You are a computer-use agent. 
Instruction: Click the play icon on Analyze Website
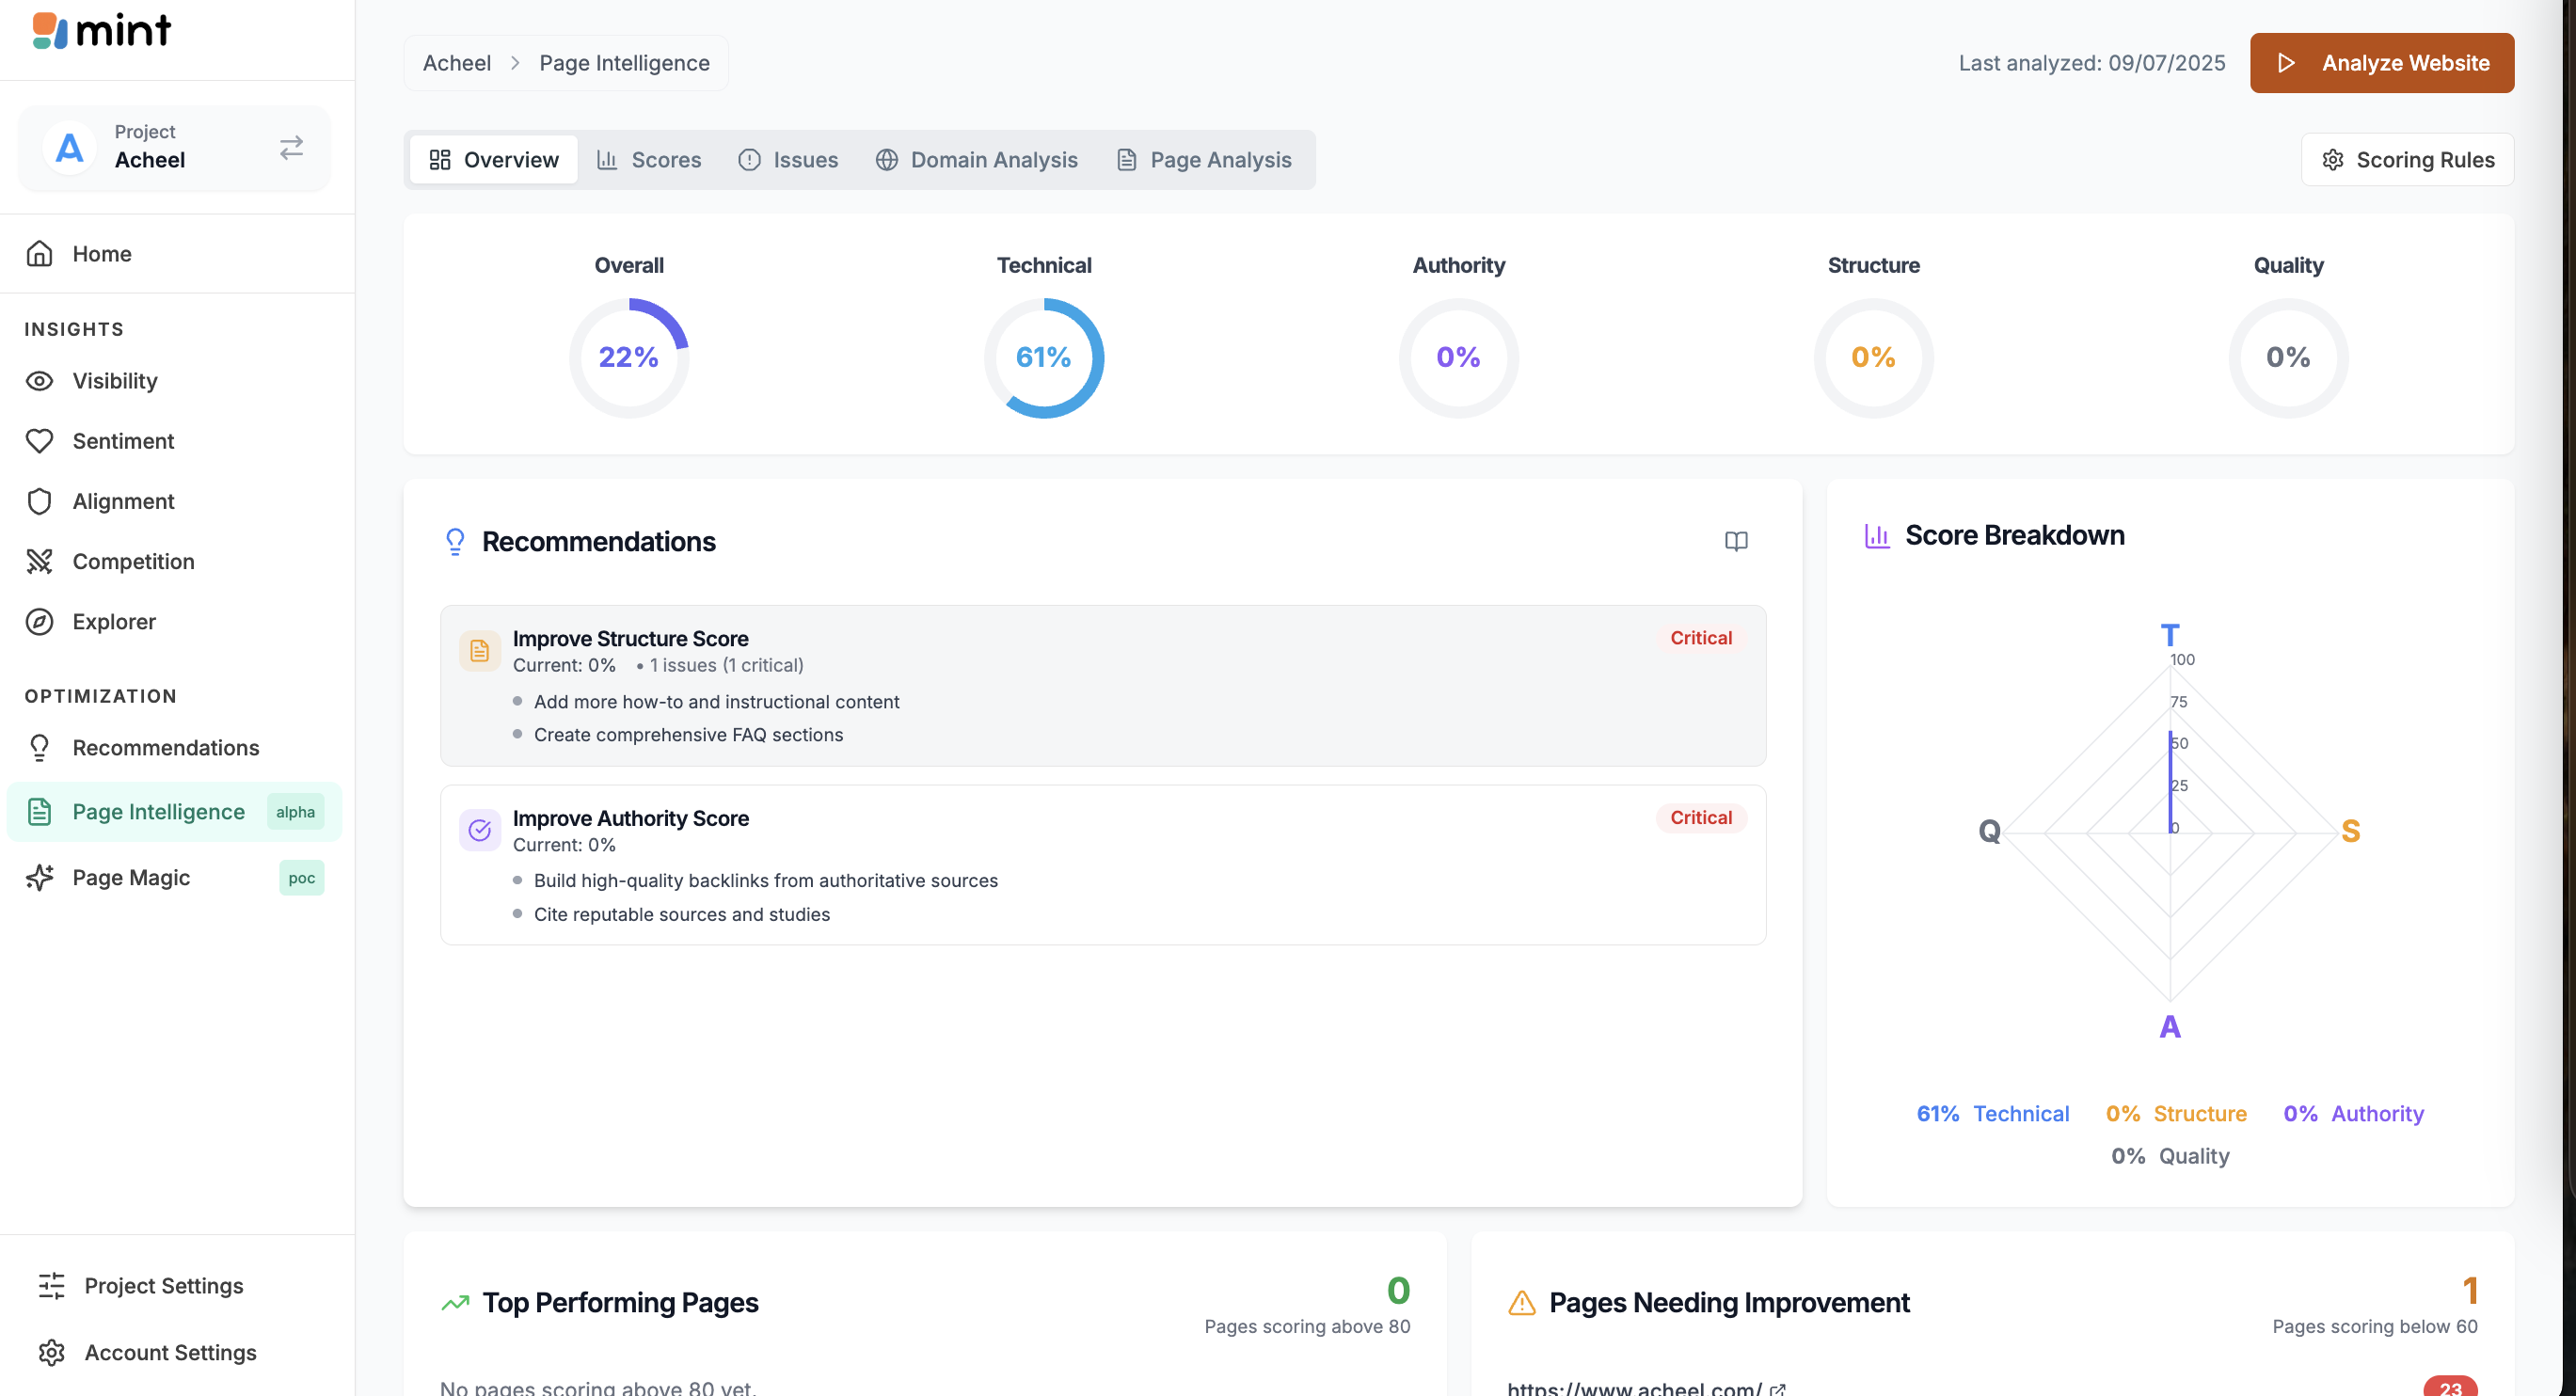coord(2285,63)
